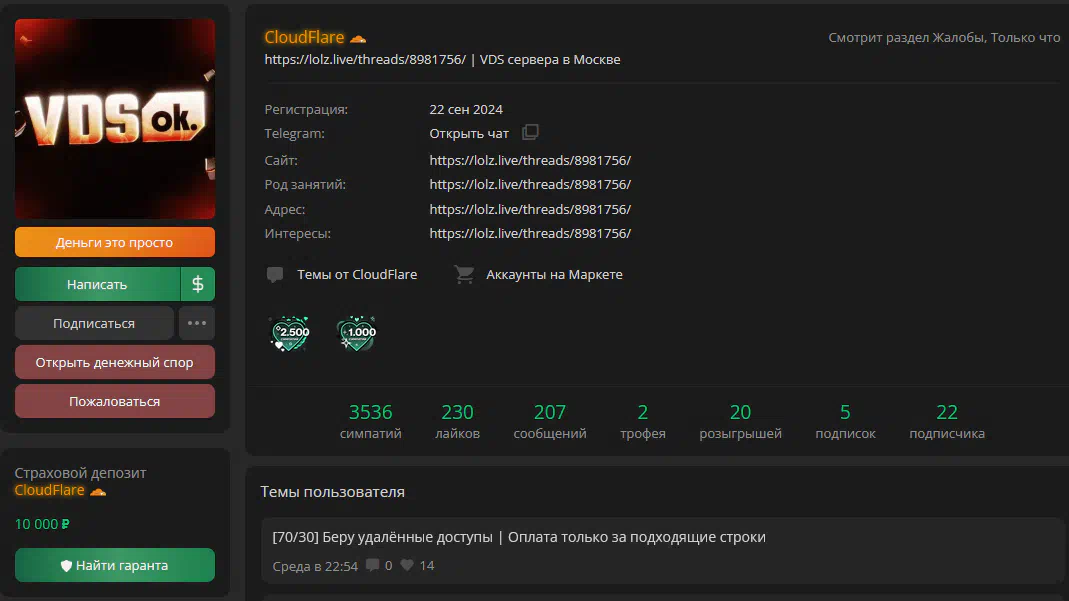The height and width of the screenshot is (601, 1069).
Task: Click the 1.000 sympathies trophy badge
Action: 357,333
